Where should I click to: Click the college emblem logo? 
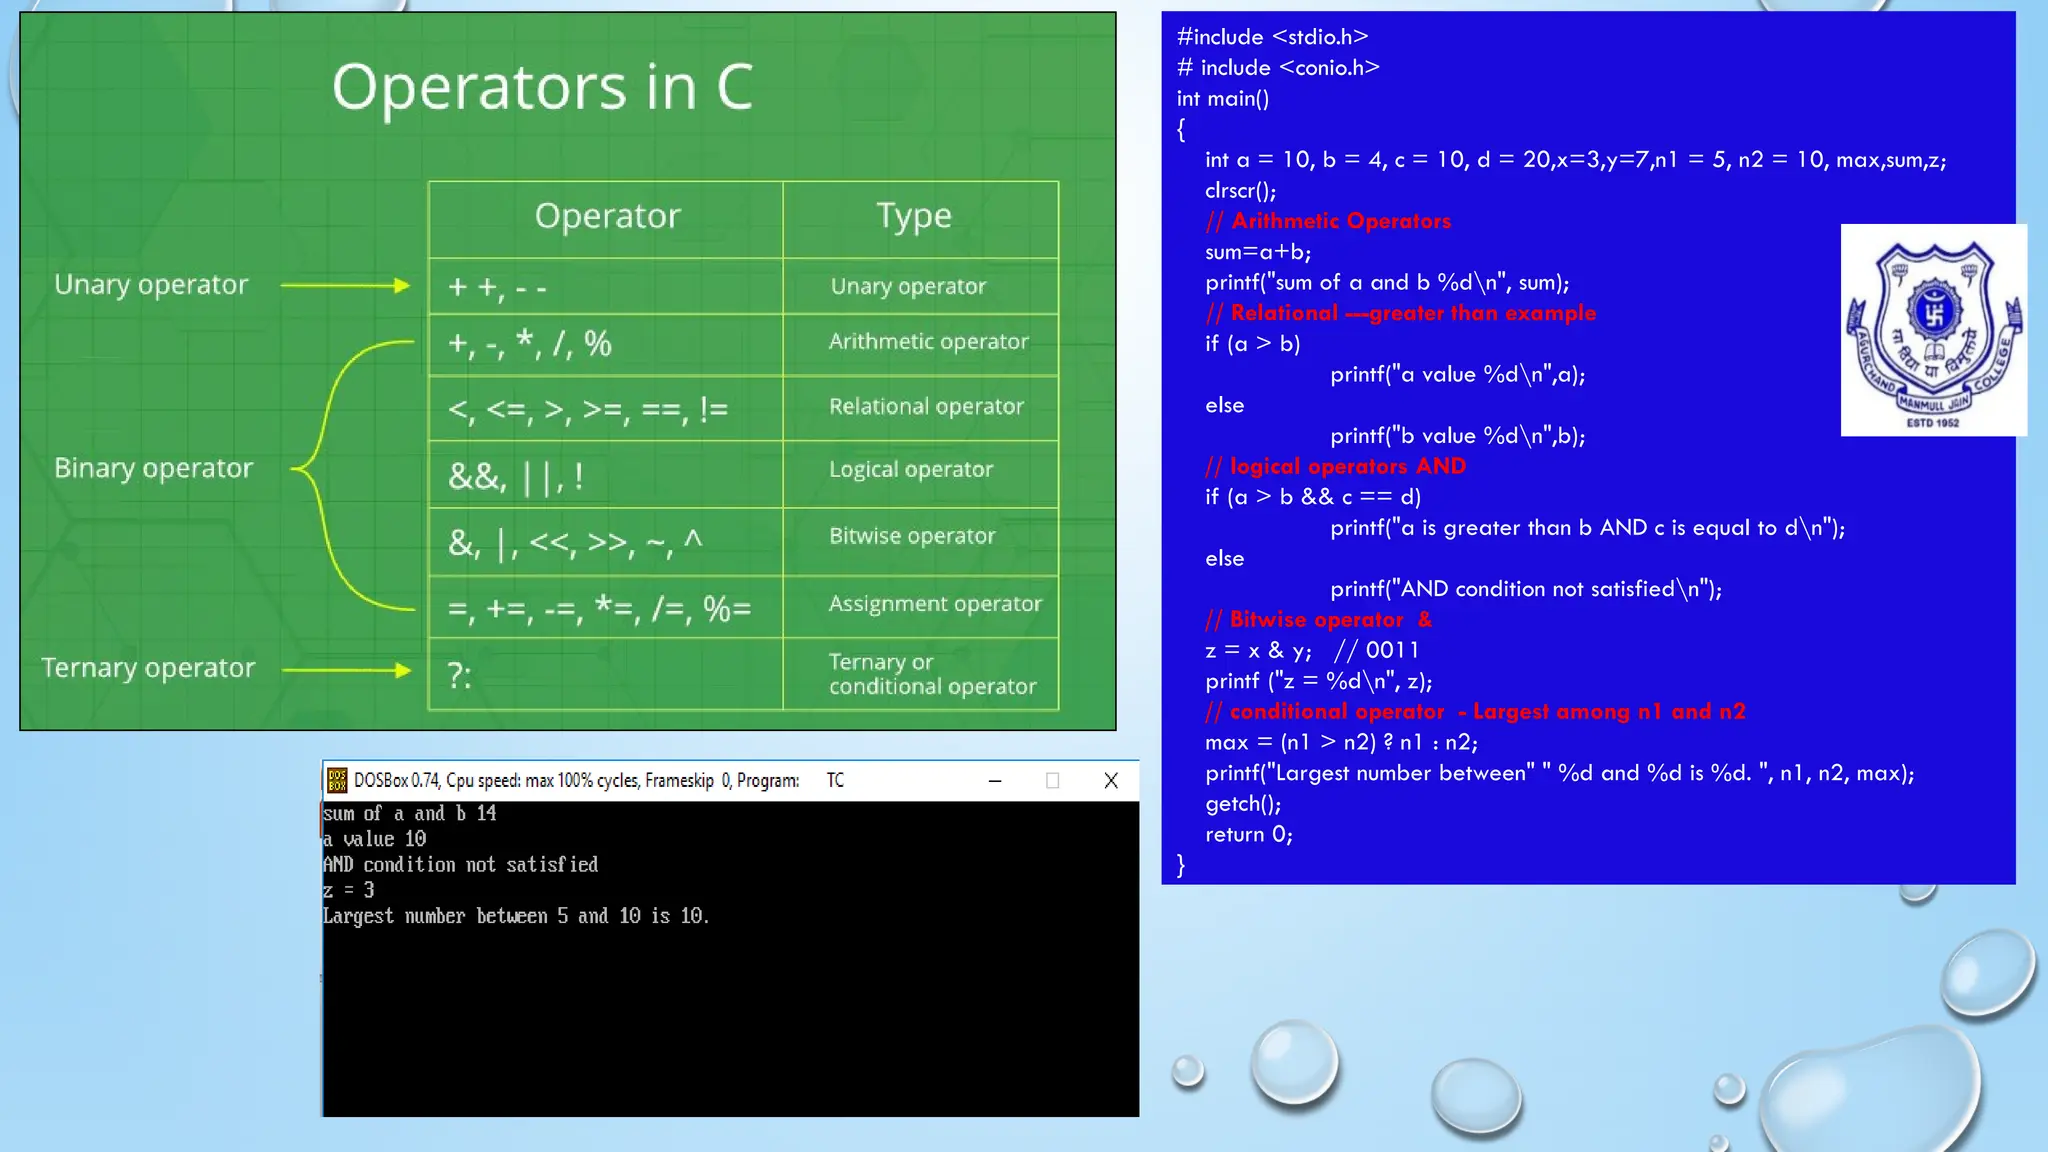(1933, 330)
